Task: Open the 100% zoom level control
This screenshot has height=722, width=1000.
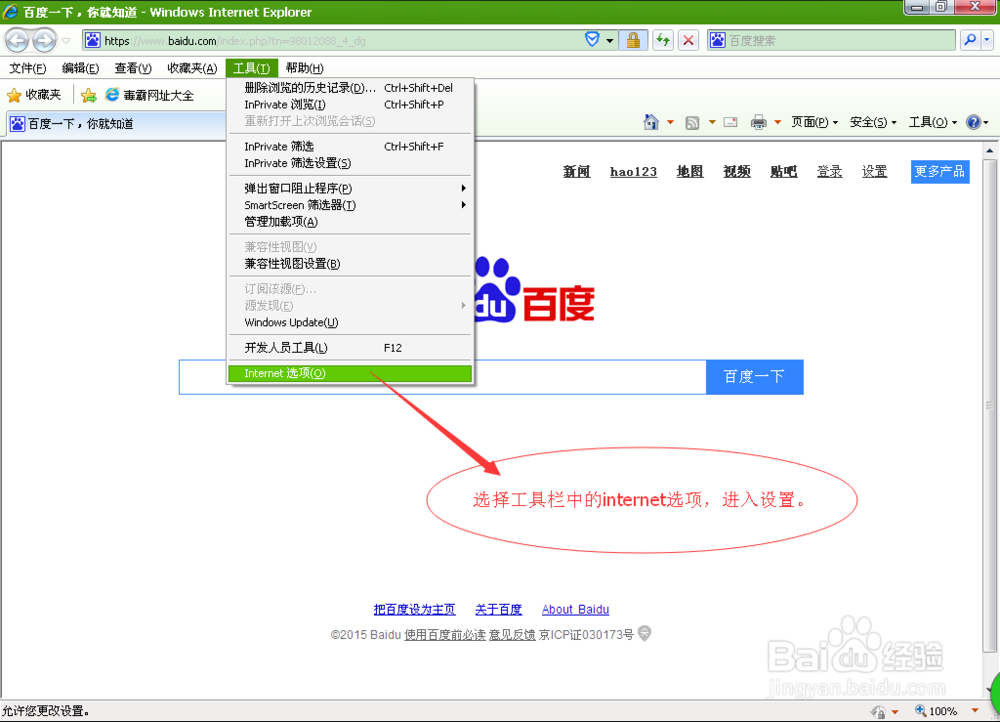Action: 946,711
